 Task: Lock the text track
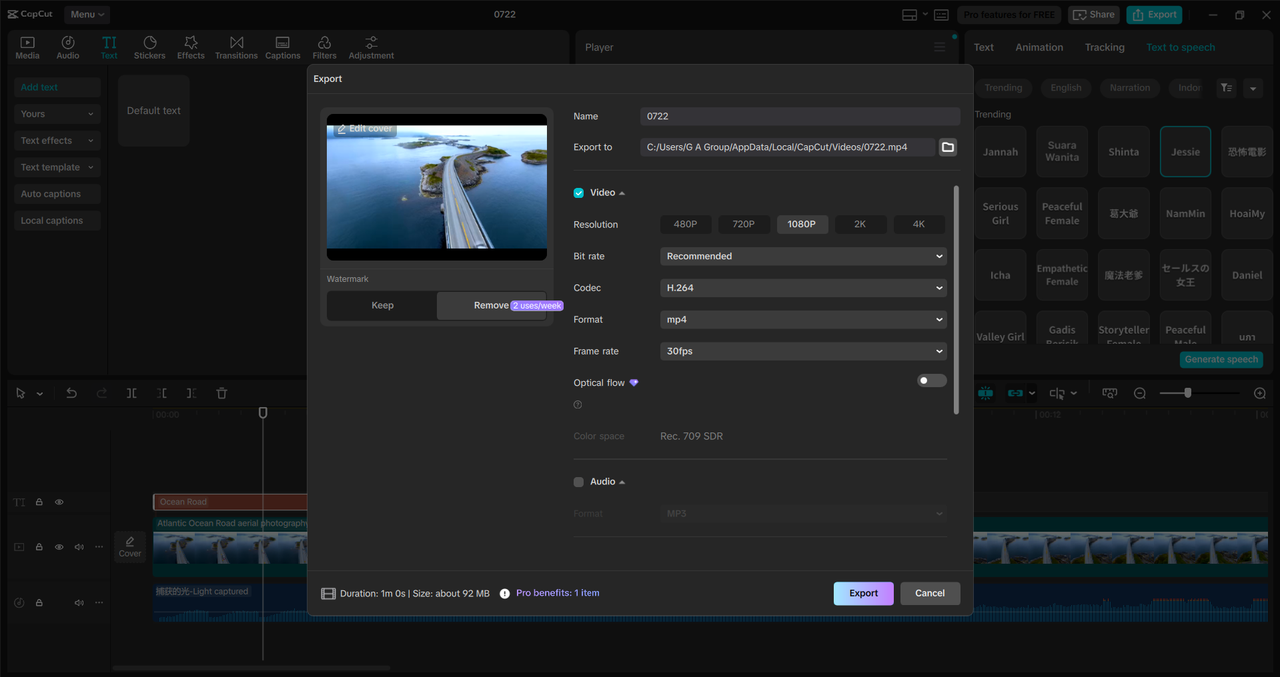coord(39,502)
